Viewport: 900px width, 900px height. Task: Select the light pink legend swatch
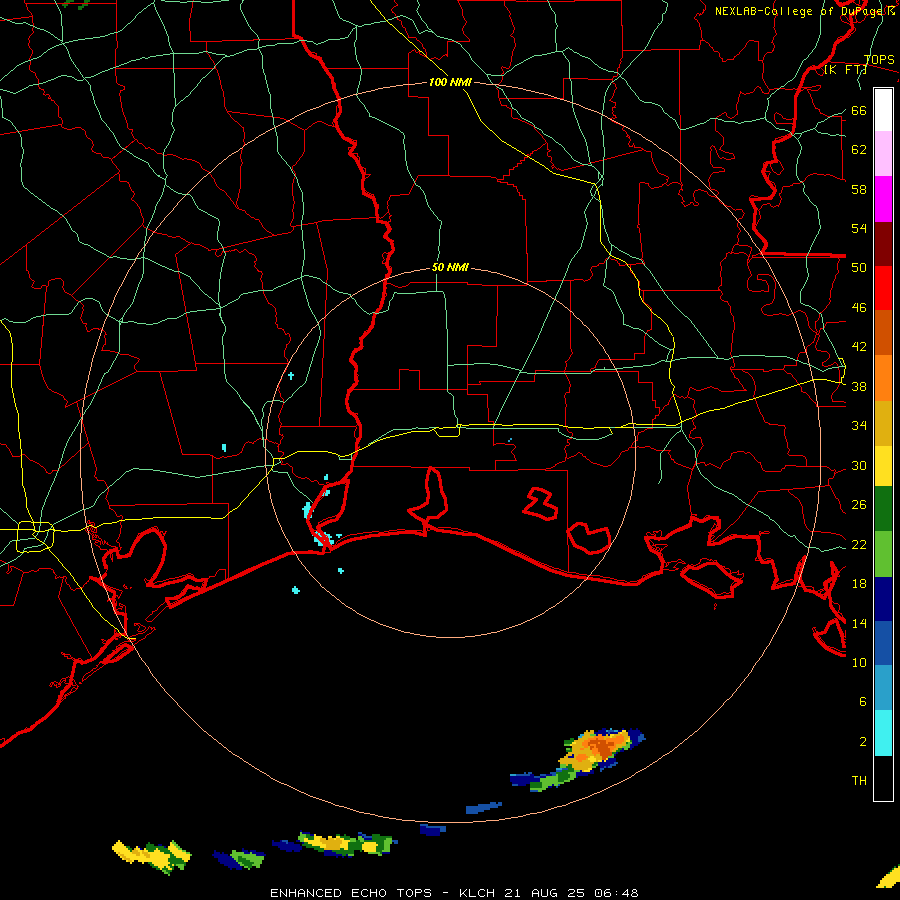[x=883, y=154]
